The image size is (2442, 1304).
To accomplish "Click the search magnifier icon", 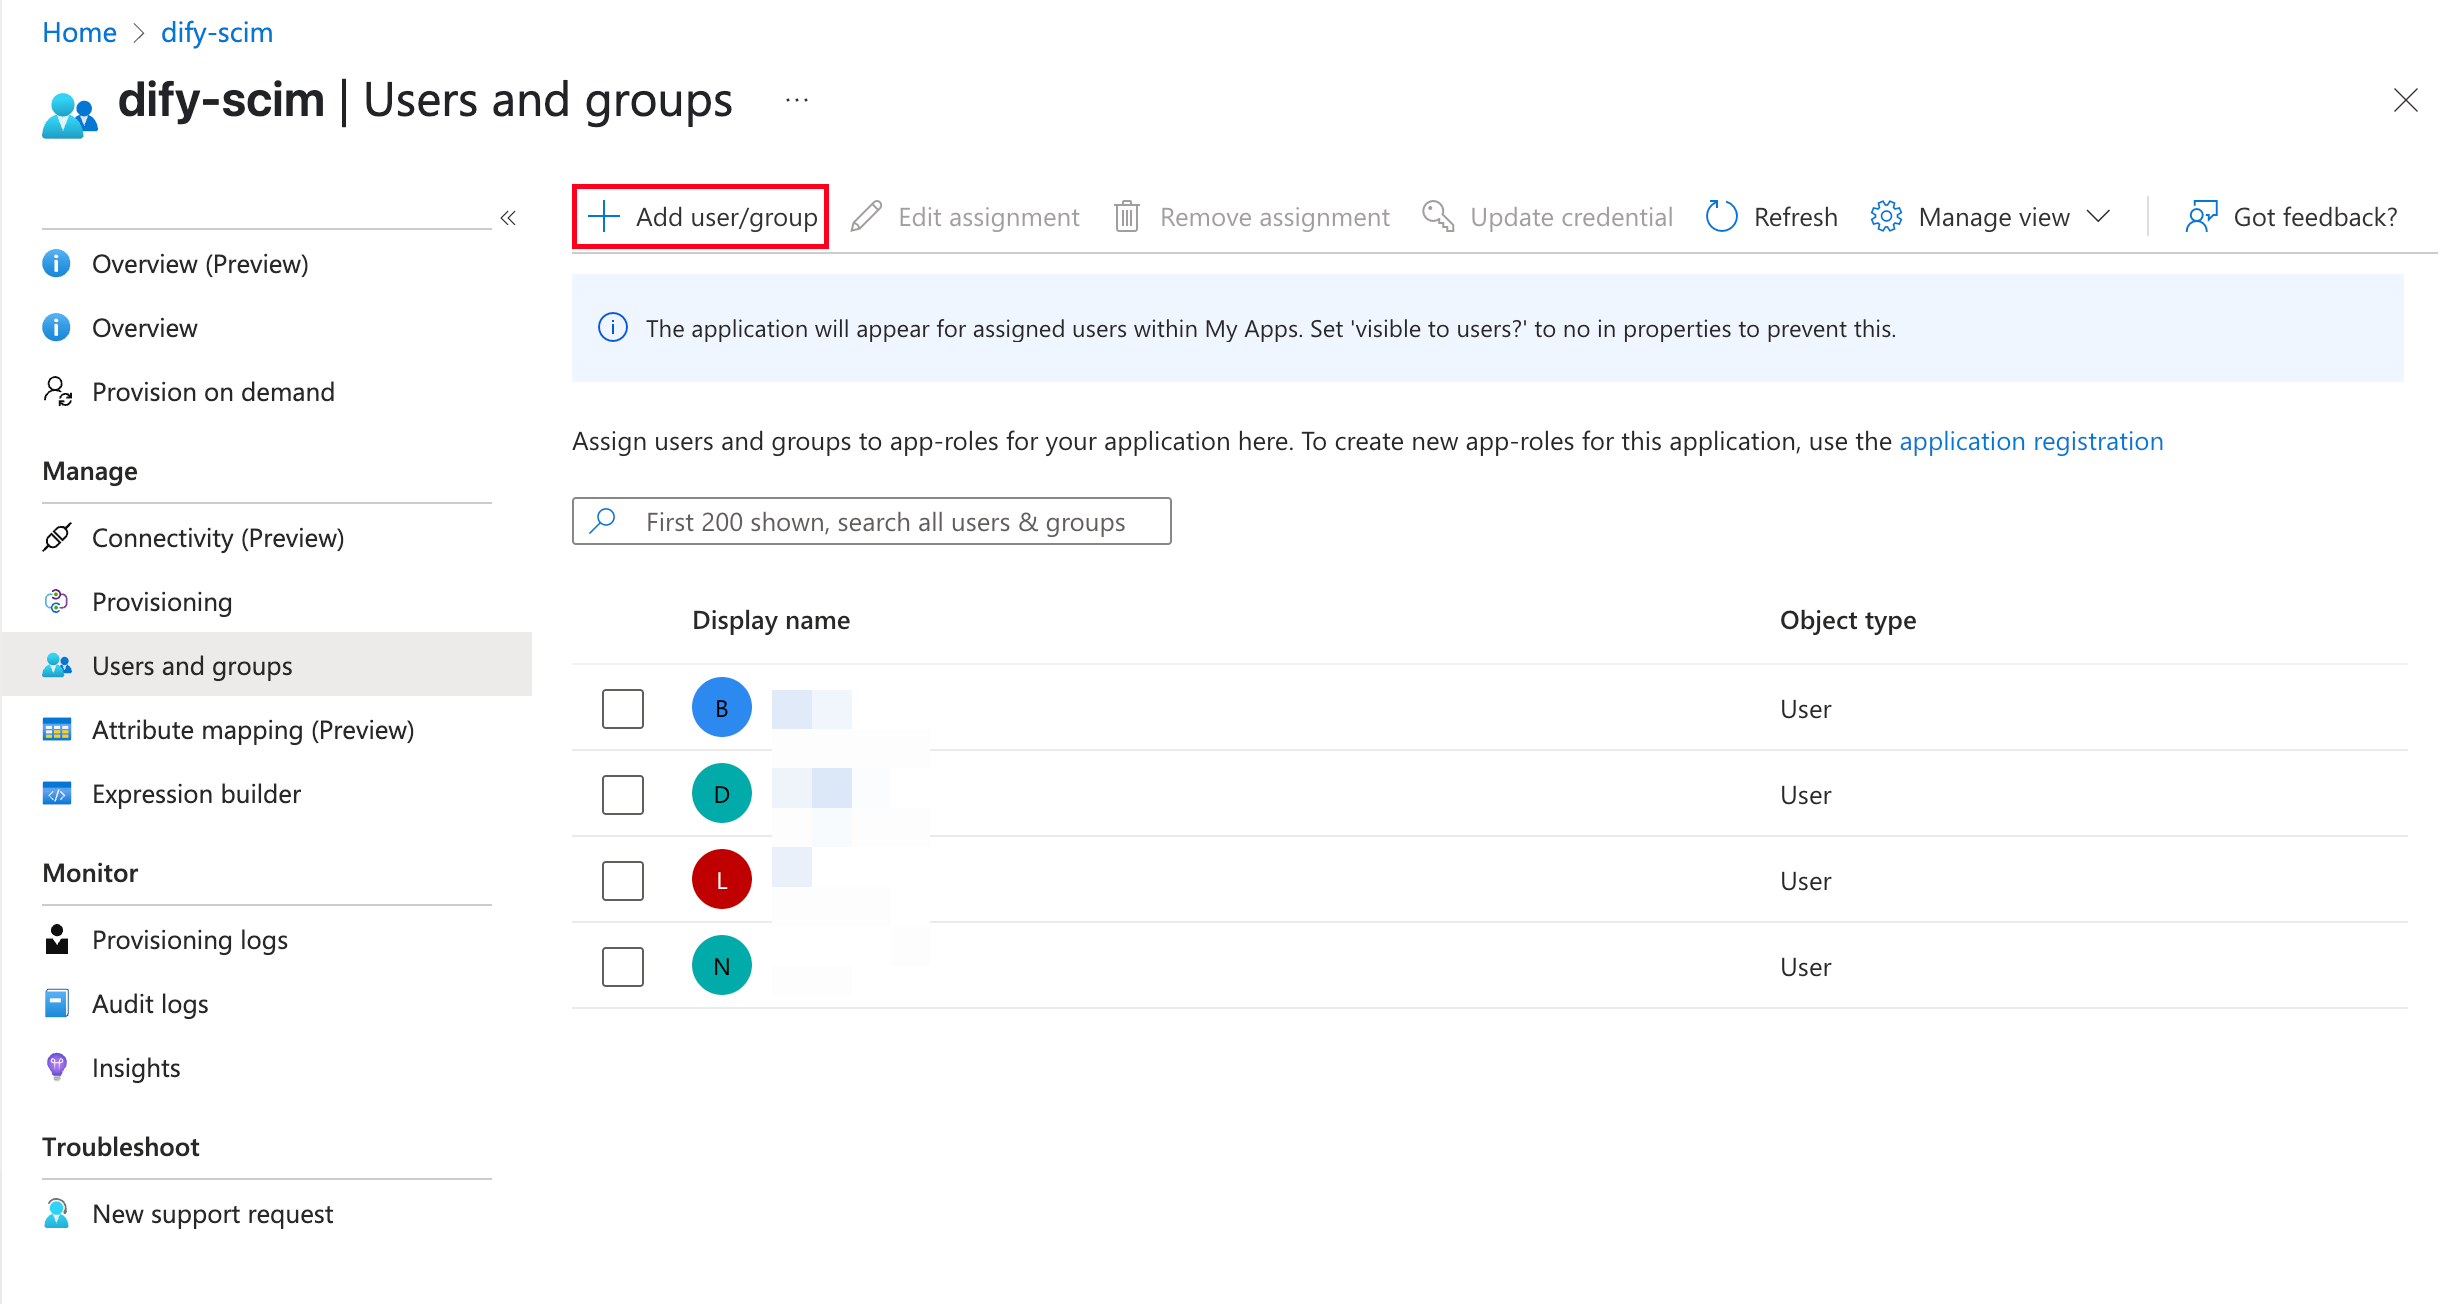I will click(x=603, y=521).
